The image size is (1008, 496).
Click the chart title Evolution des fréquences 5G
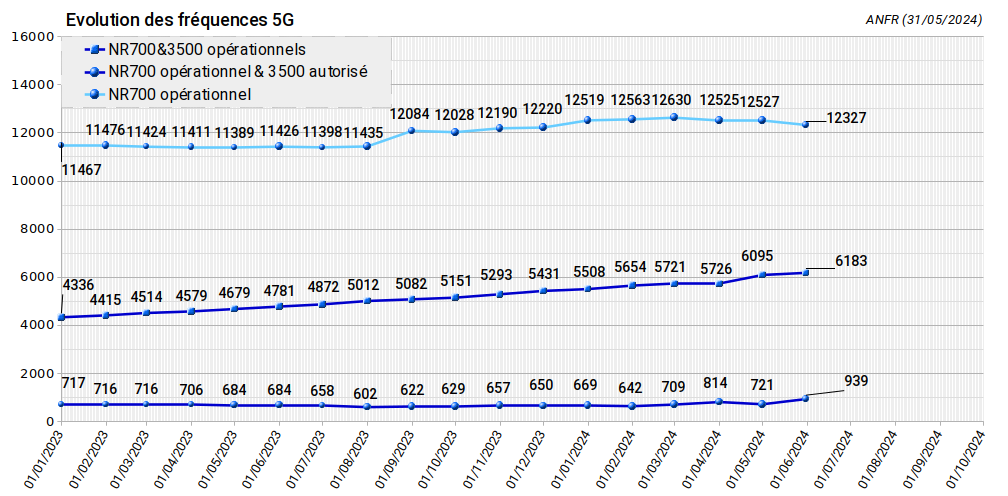tap(180, 20)
